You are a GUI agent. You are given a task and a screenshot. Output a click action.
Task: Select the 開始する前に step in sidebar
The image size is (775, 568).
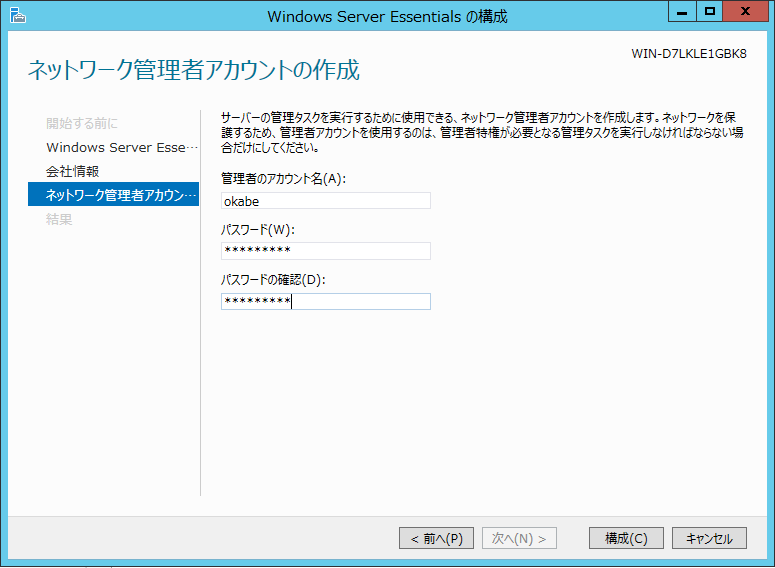click(82, 123)
